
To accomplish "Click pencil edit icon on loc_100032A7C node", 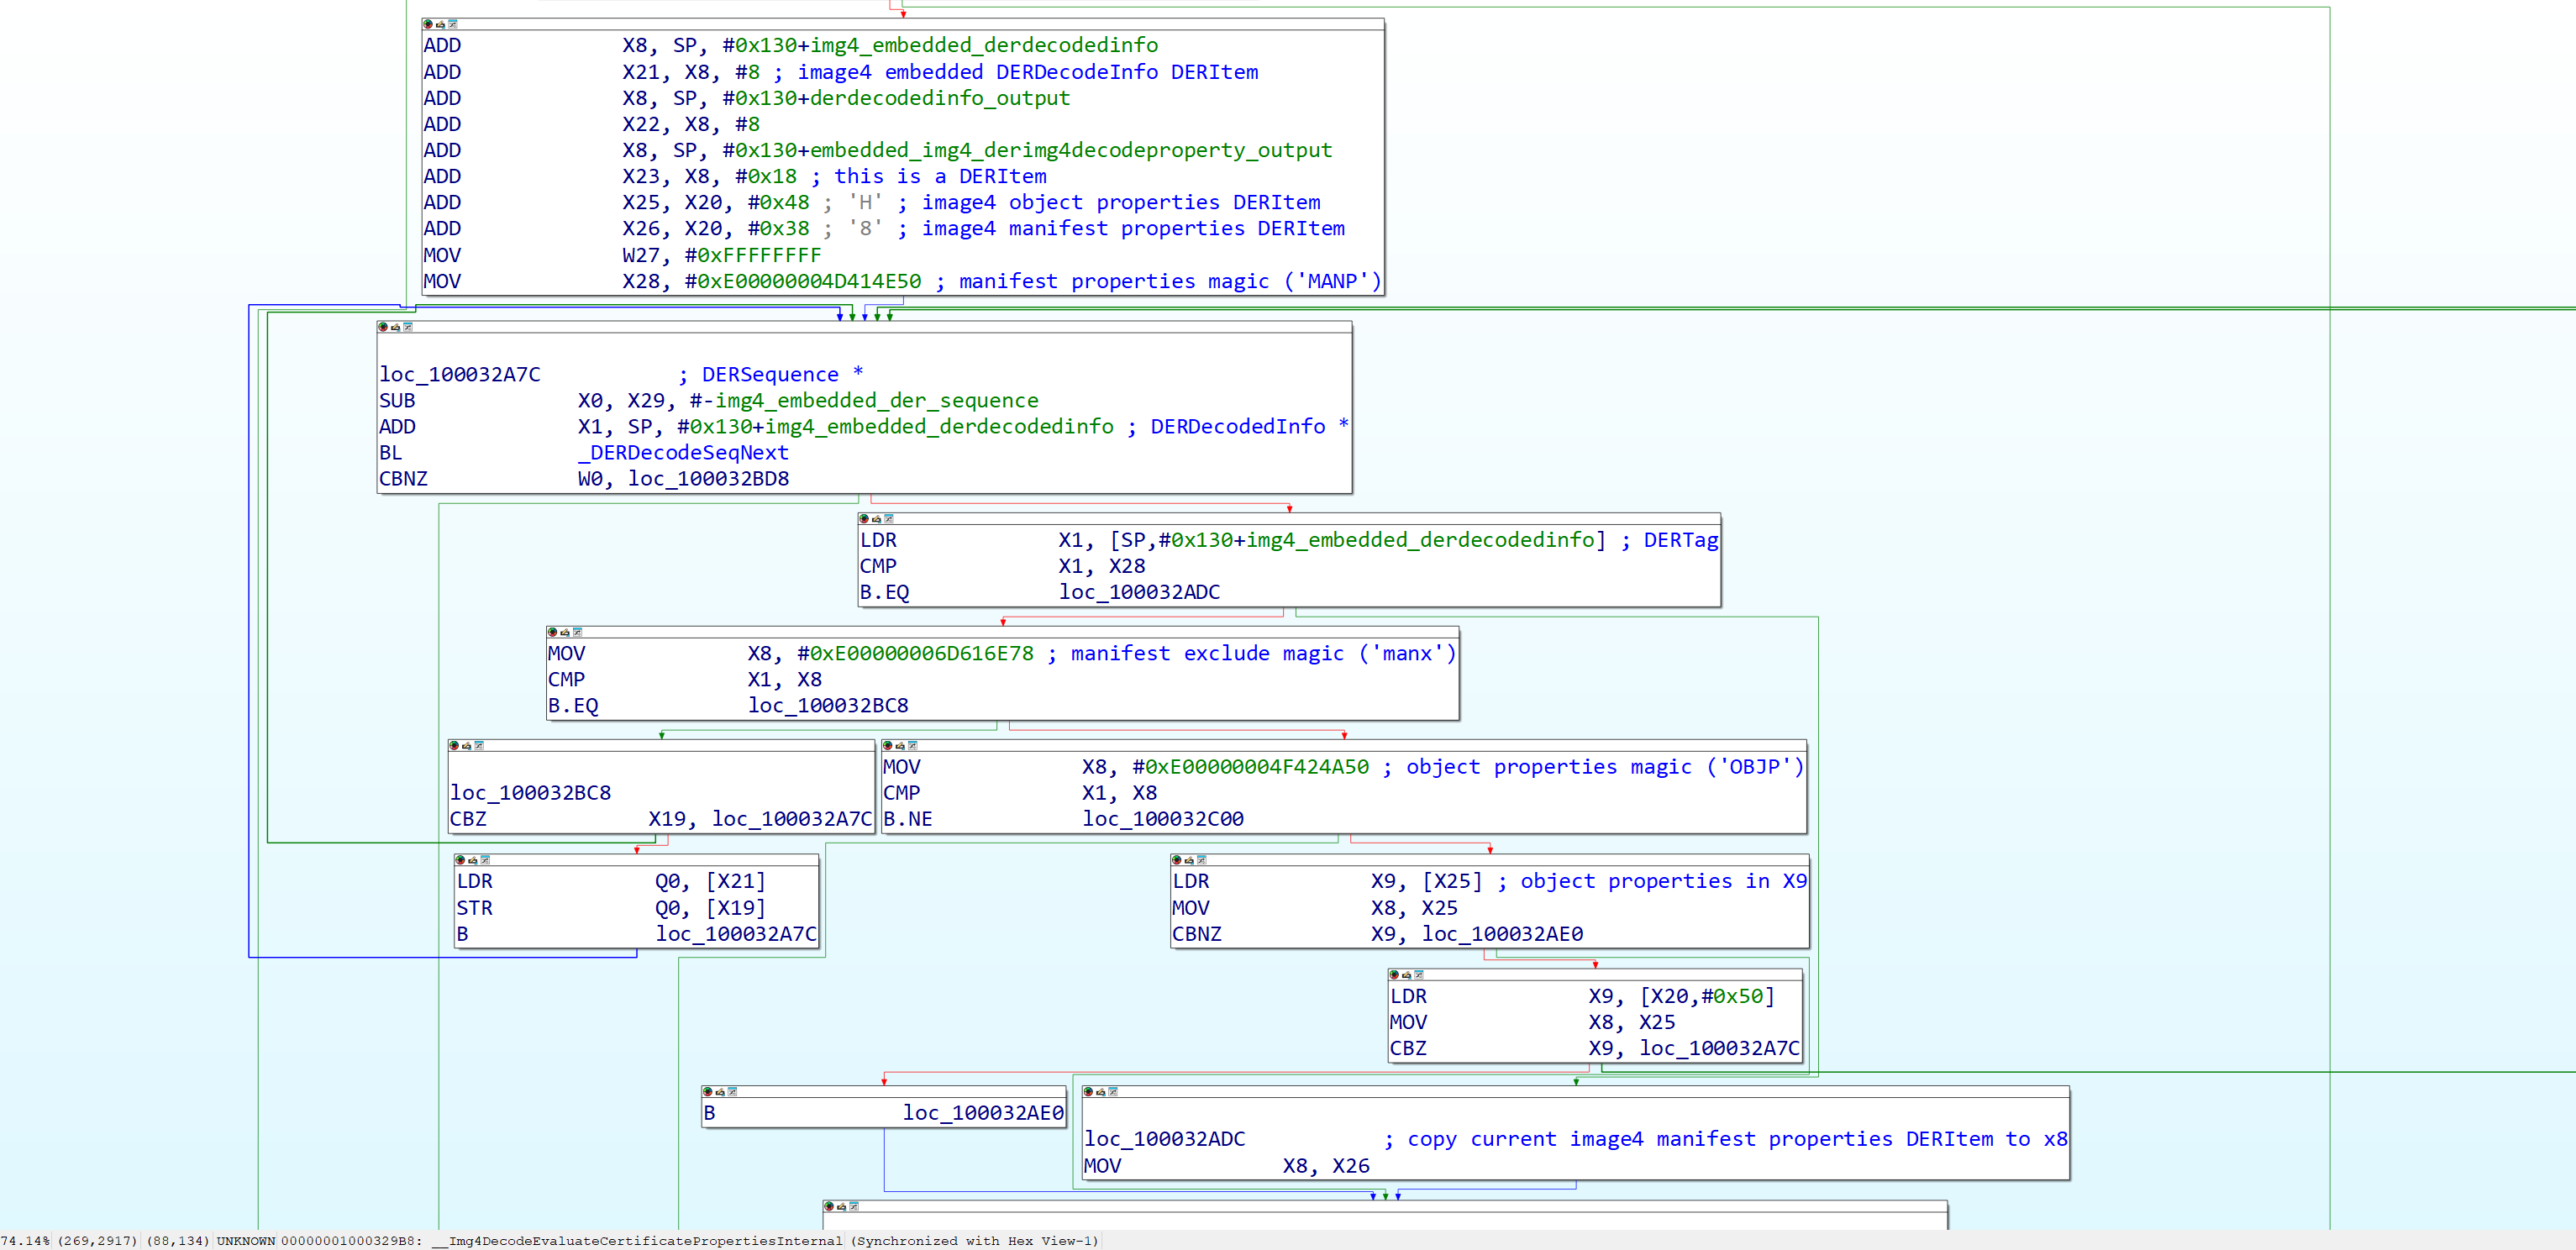I will pyautogui.click(x=395, y=327).
